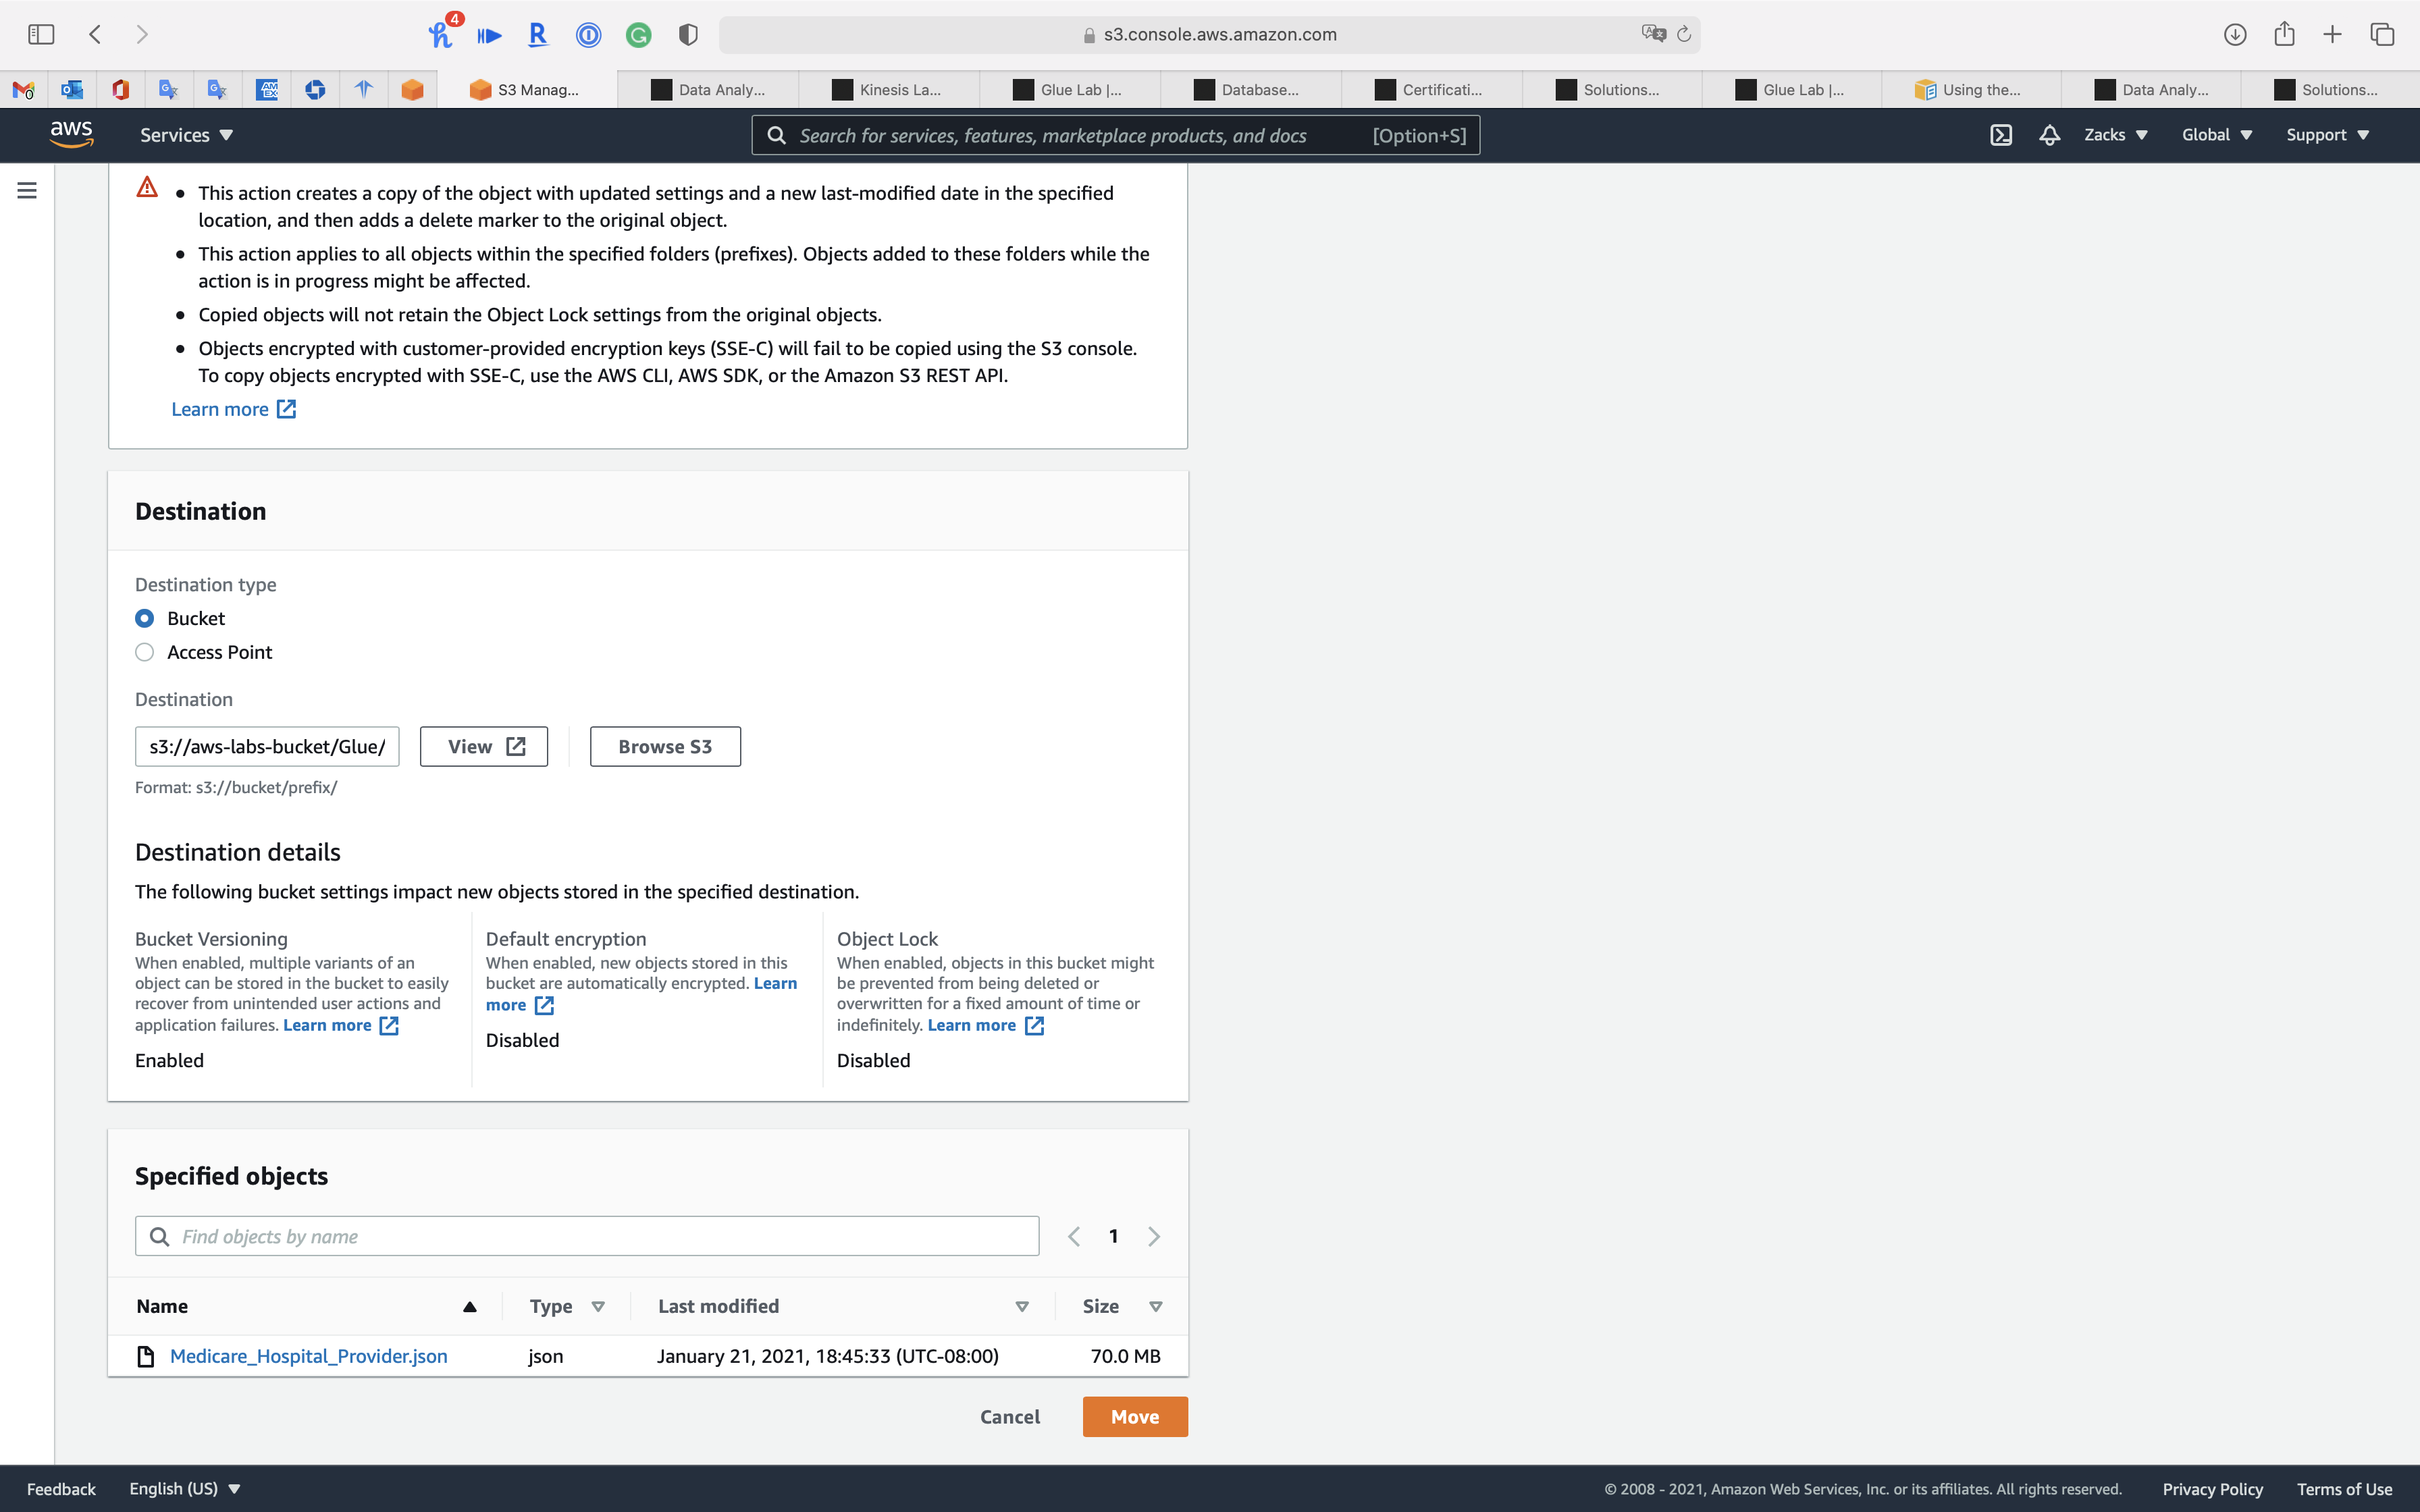This screenshot has width=2420, height=1512.
Task: Select the Access Point destination type
Action: (145, 652)
